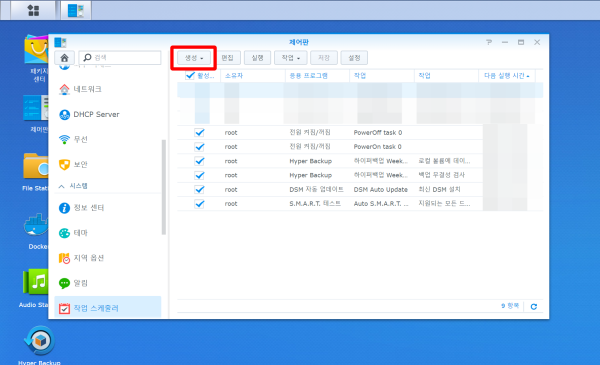Toggle the PowerOff task 0 checkbox
Image resolution: width=600 pixels, height=365 pixels.
coord(199,132)
